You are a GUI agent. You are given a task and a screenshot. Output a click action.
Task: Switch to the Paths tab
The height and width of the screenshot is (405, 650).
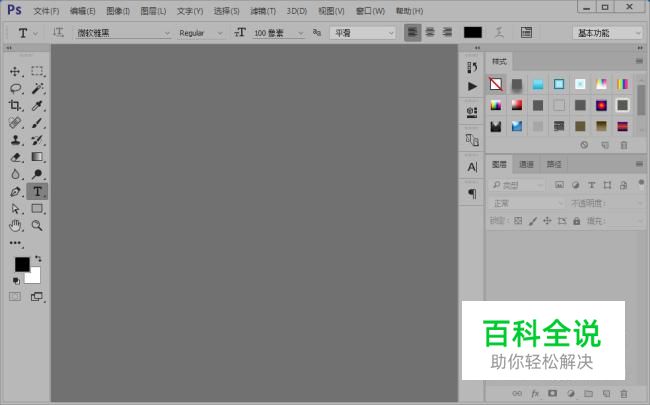point(554,165)
